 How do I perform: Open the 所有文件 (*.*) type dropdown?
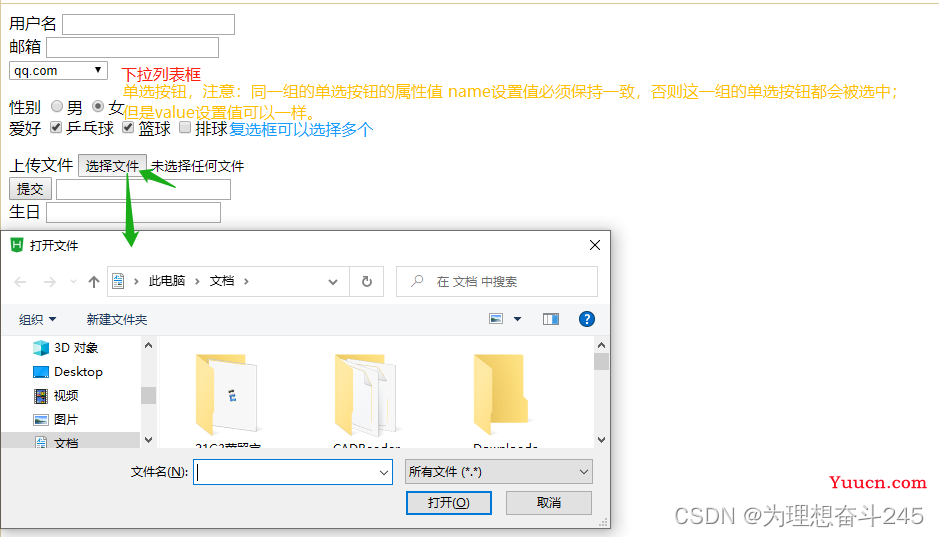(x=499, y=472)
